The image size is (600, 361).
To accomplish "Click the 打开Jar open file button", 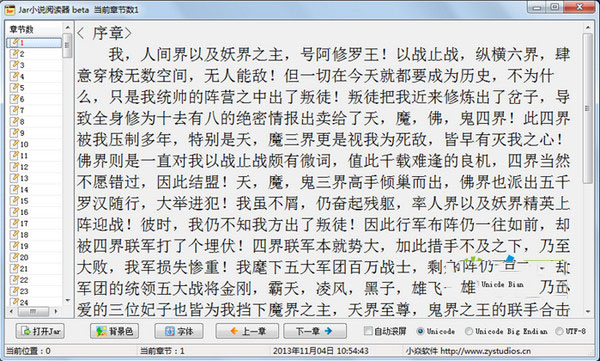I will point(40,331).
